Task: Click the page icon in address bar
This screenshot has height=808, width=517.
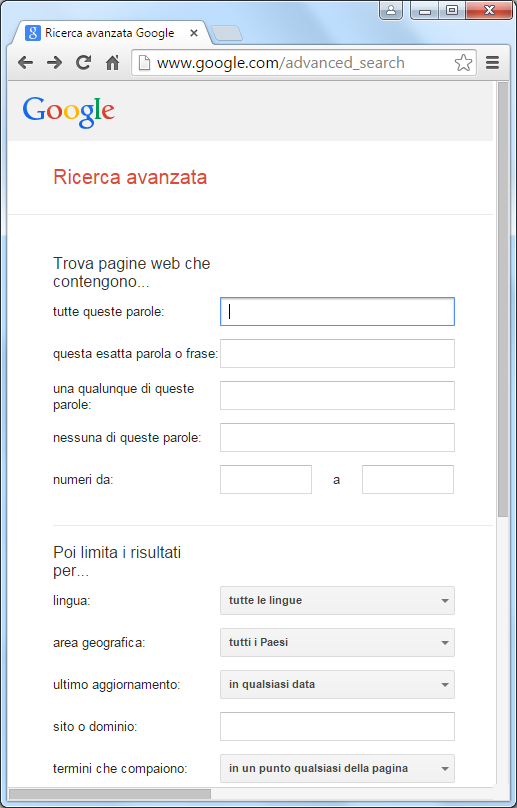Action: [145, 63]
